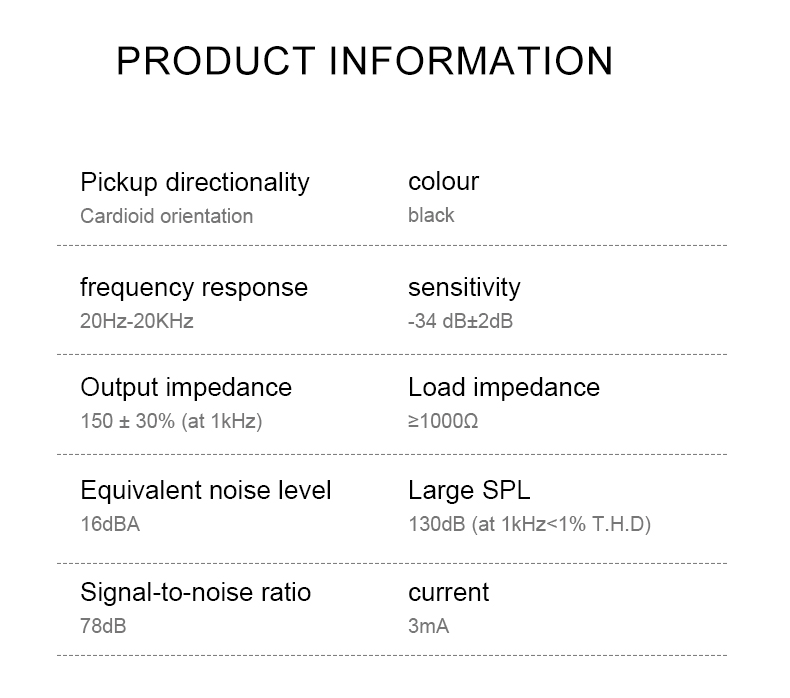Click the ≥1000Ω value text
Screen dimensions: 790x698
(443, 421)
